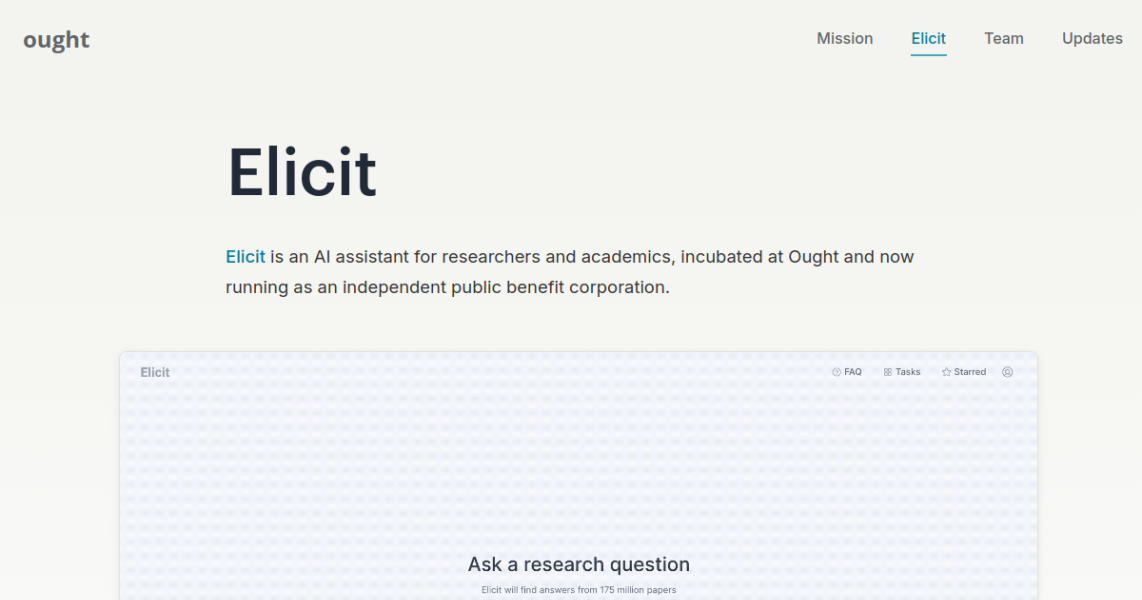
Task: Click the ought logo in the header
Action: pyautogui.click(x=57, y=39)
